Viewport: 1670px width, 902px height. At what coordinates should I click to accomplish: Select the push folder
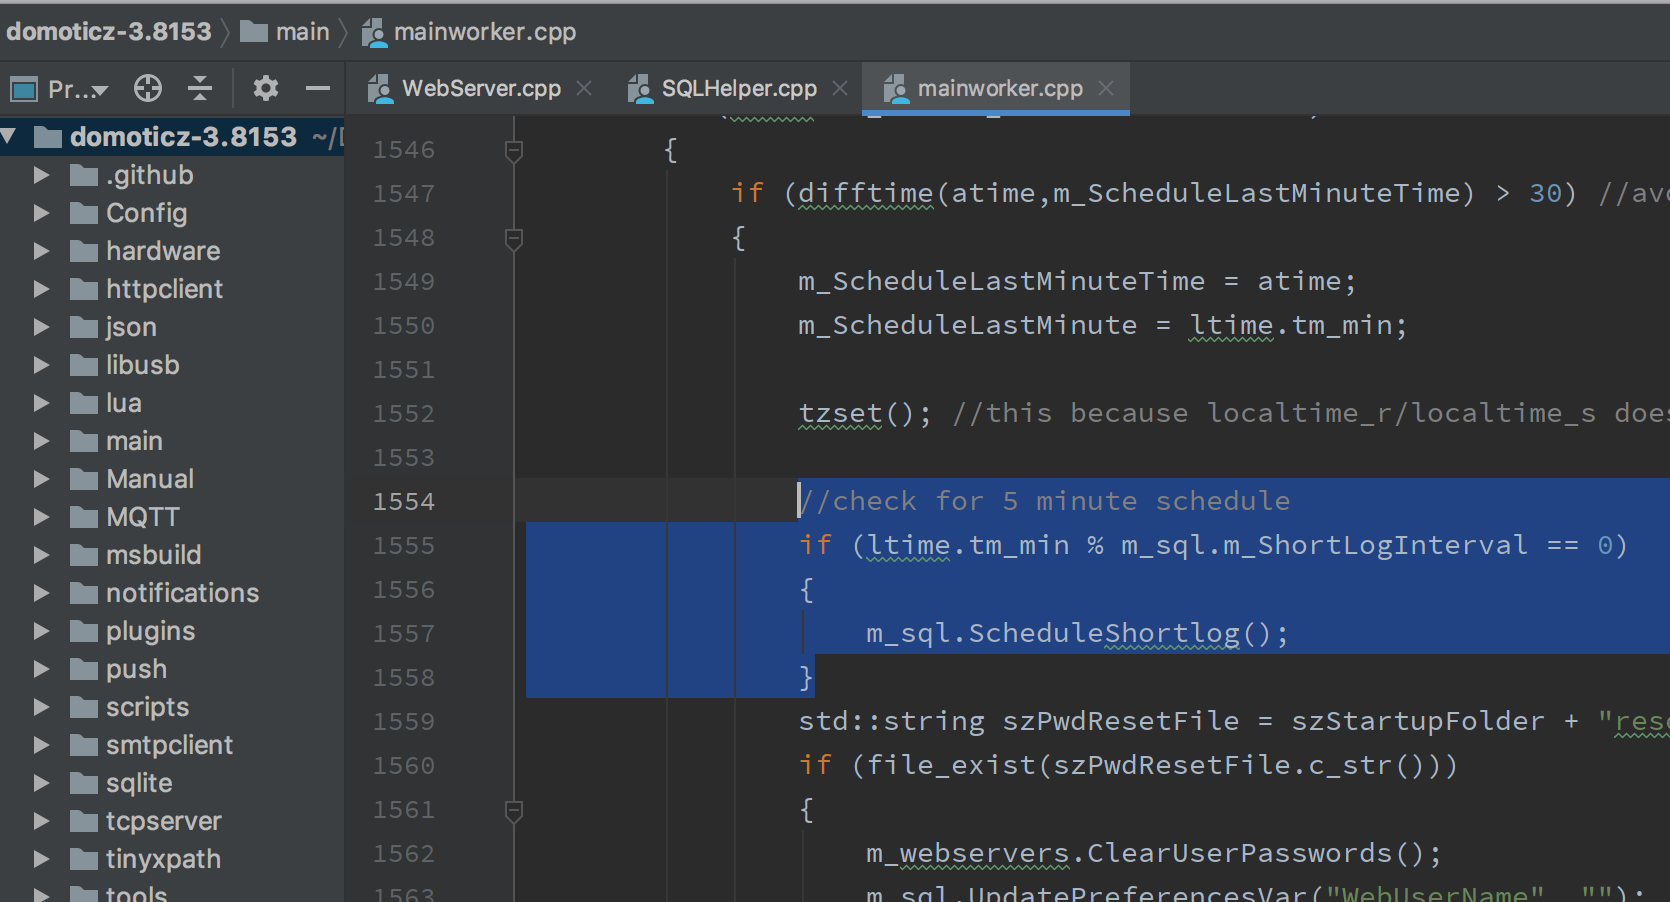click(x=137, y=669)
